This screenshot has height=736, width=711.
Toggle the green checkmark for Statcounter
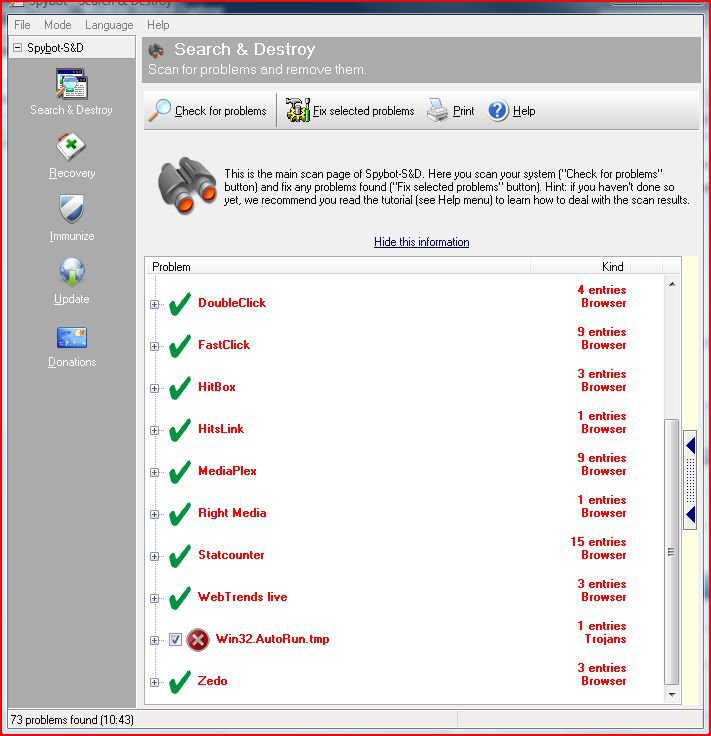(x=180, y=556)
